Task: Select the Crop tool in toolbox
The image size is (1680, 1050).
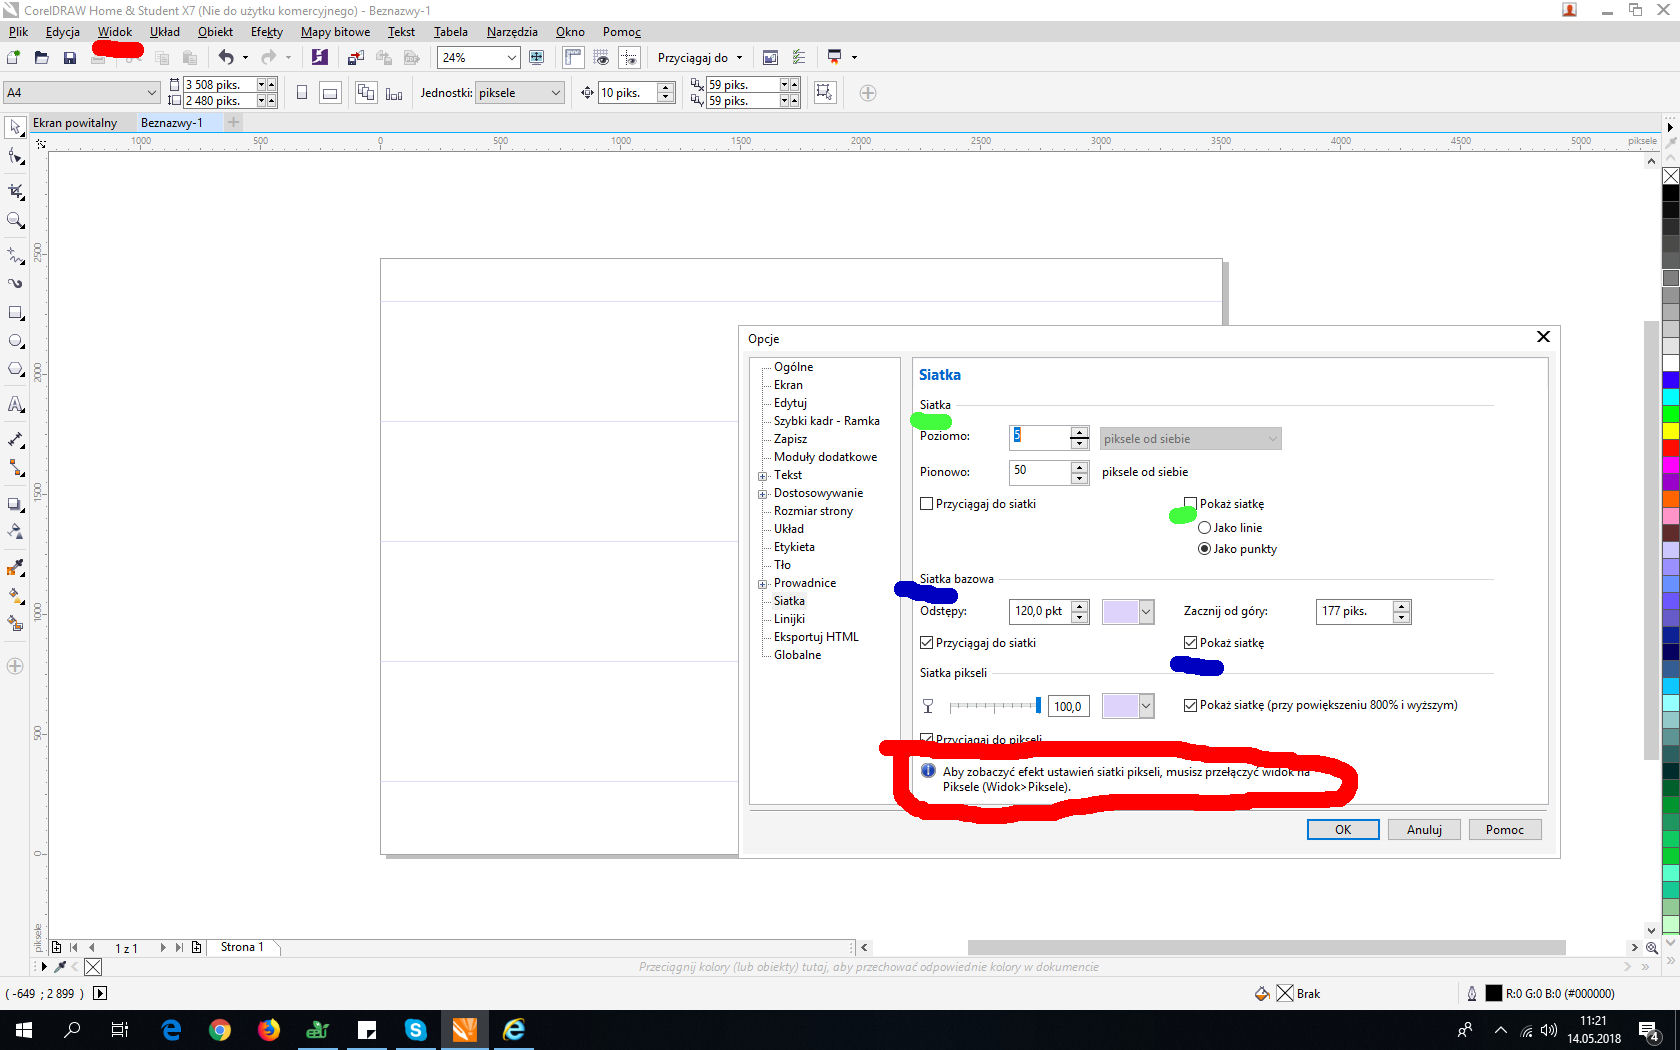Action: point(15,191)
